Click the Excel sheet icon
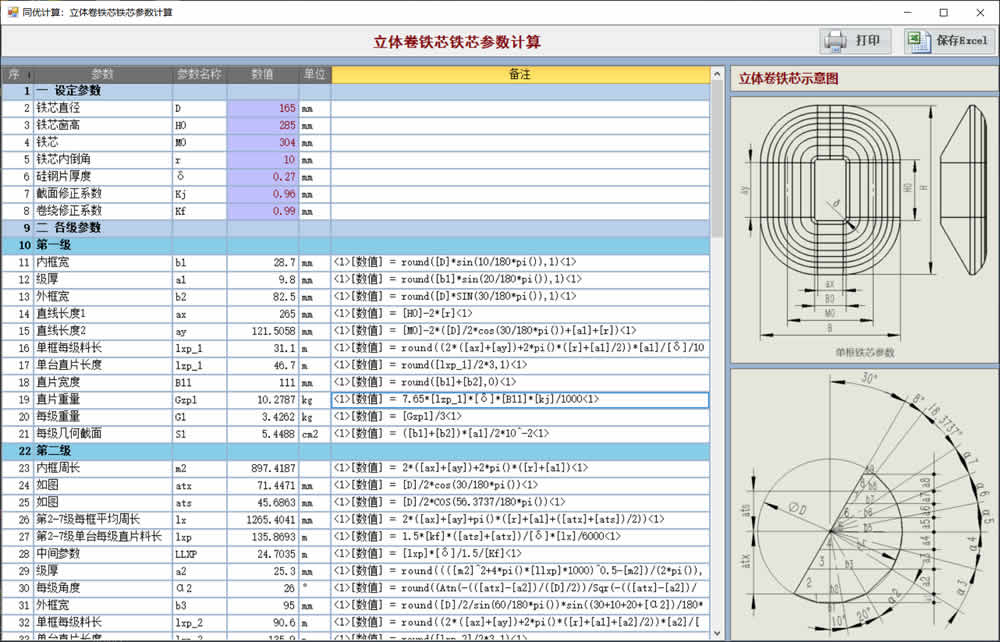 918,41
